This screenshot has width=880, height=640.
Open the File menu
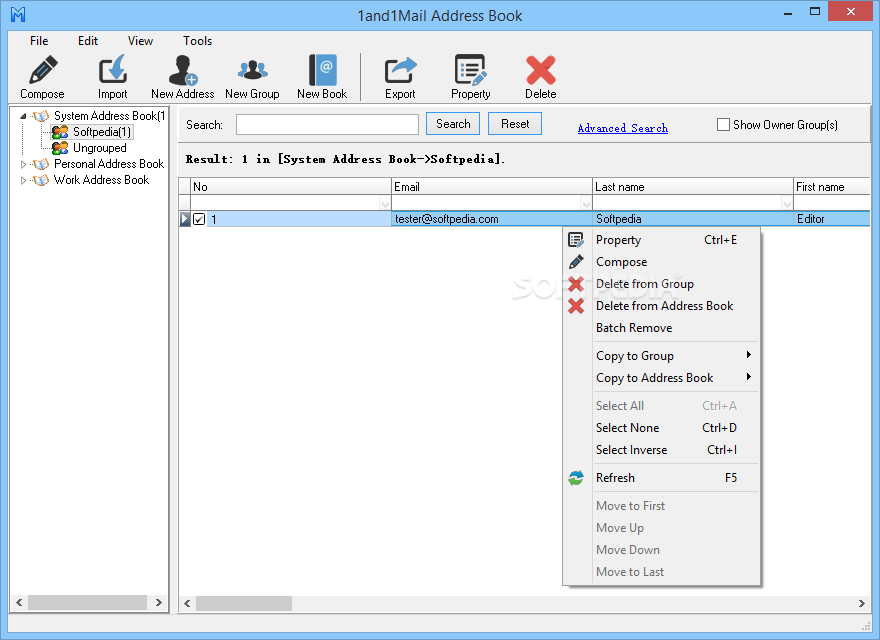[39, 41]
